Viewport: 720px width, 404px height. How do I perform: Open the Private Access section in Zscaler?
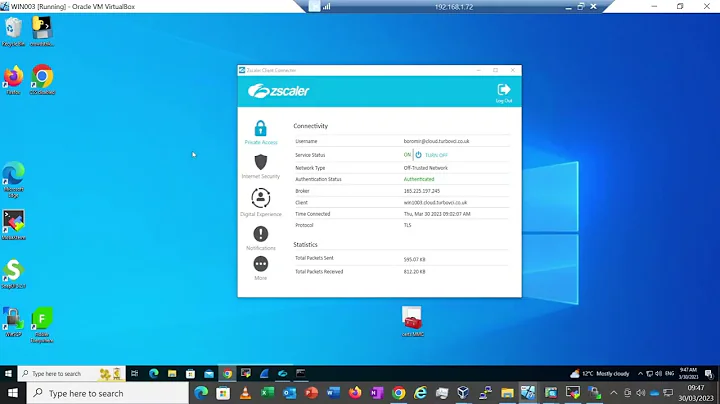click(260, 132)
